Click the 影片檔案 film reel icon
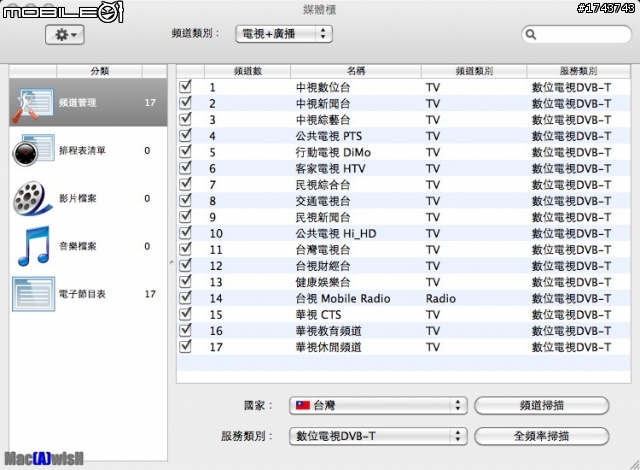The height and width of the screenshot is (470, 640). [33, 199]
